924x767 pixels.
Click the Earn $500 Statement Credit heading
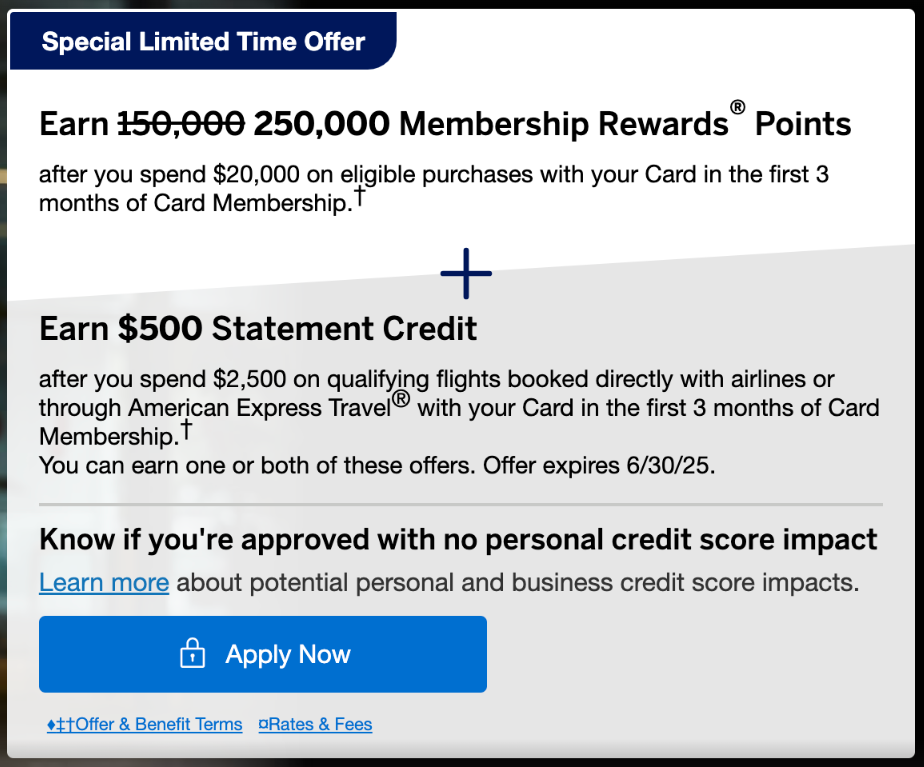[x=257, y=328]
